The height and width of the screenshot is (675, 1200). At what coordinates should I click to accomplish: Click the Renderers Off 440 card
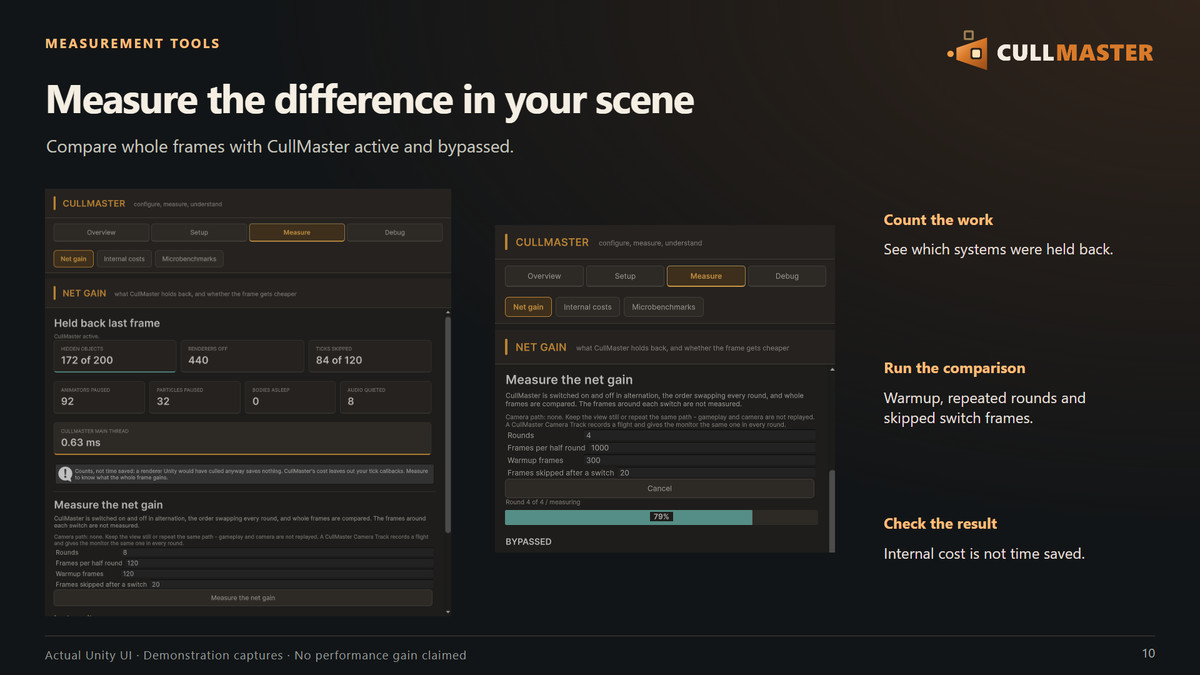(x=242, y=356)
